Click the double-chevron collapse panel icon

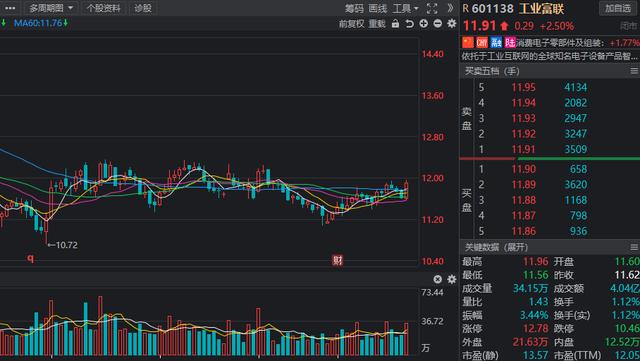[x=450, y=8]
